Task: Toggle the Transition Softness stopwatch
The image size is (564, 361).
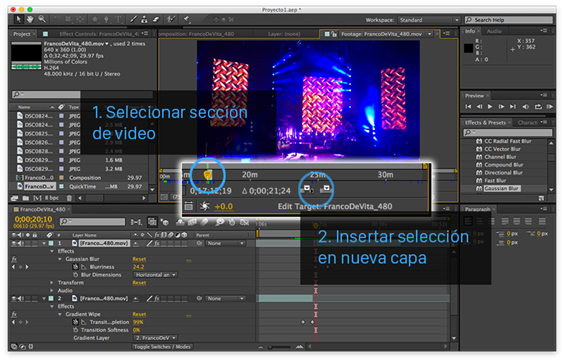Action: tap(75, 330)
